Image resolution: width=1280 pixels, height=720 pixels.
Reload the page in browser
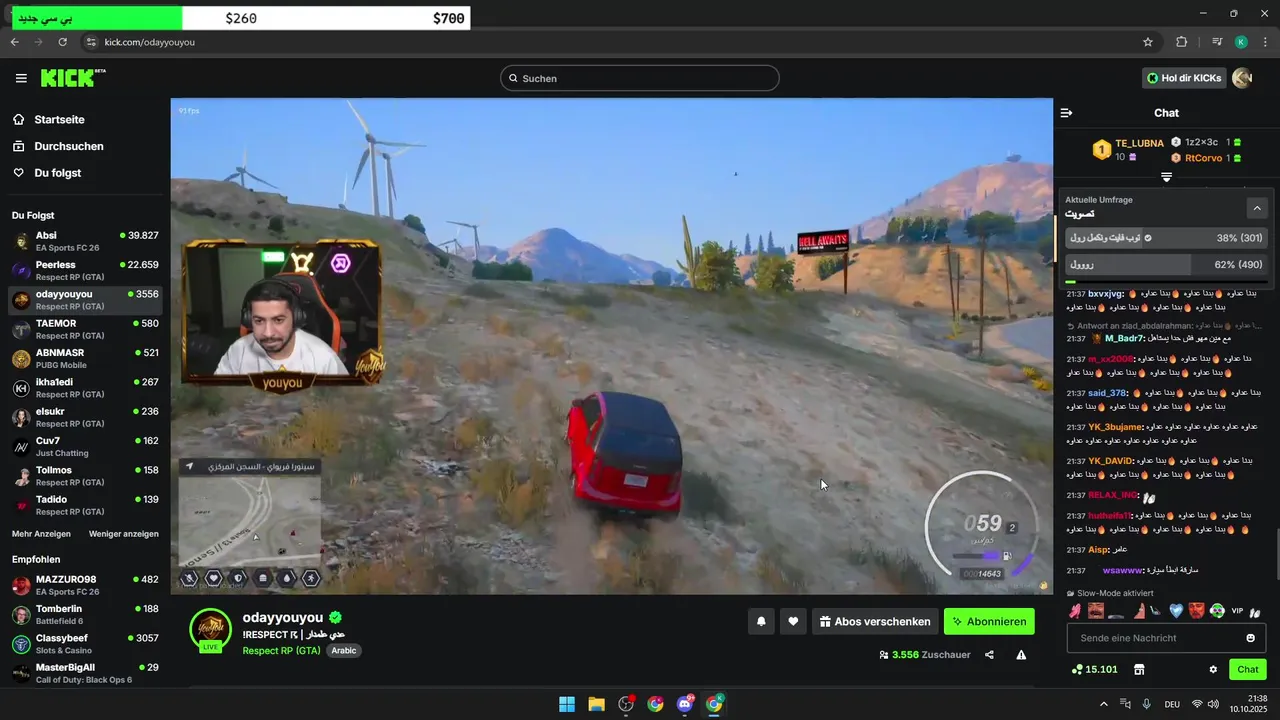point(62,42)
